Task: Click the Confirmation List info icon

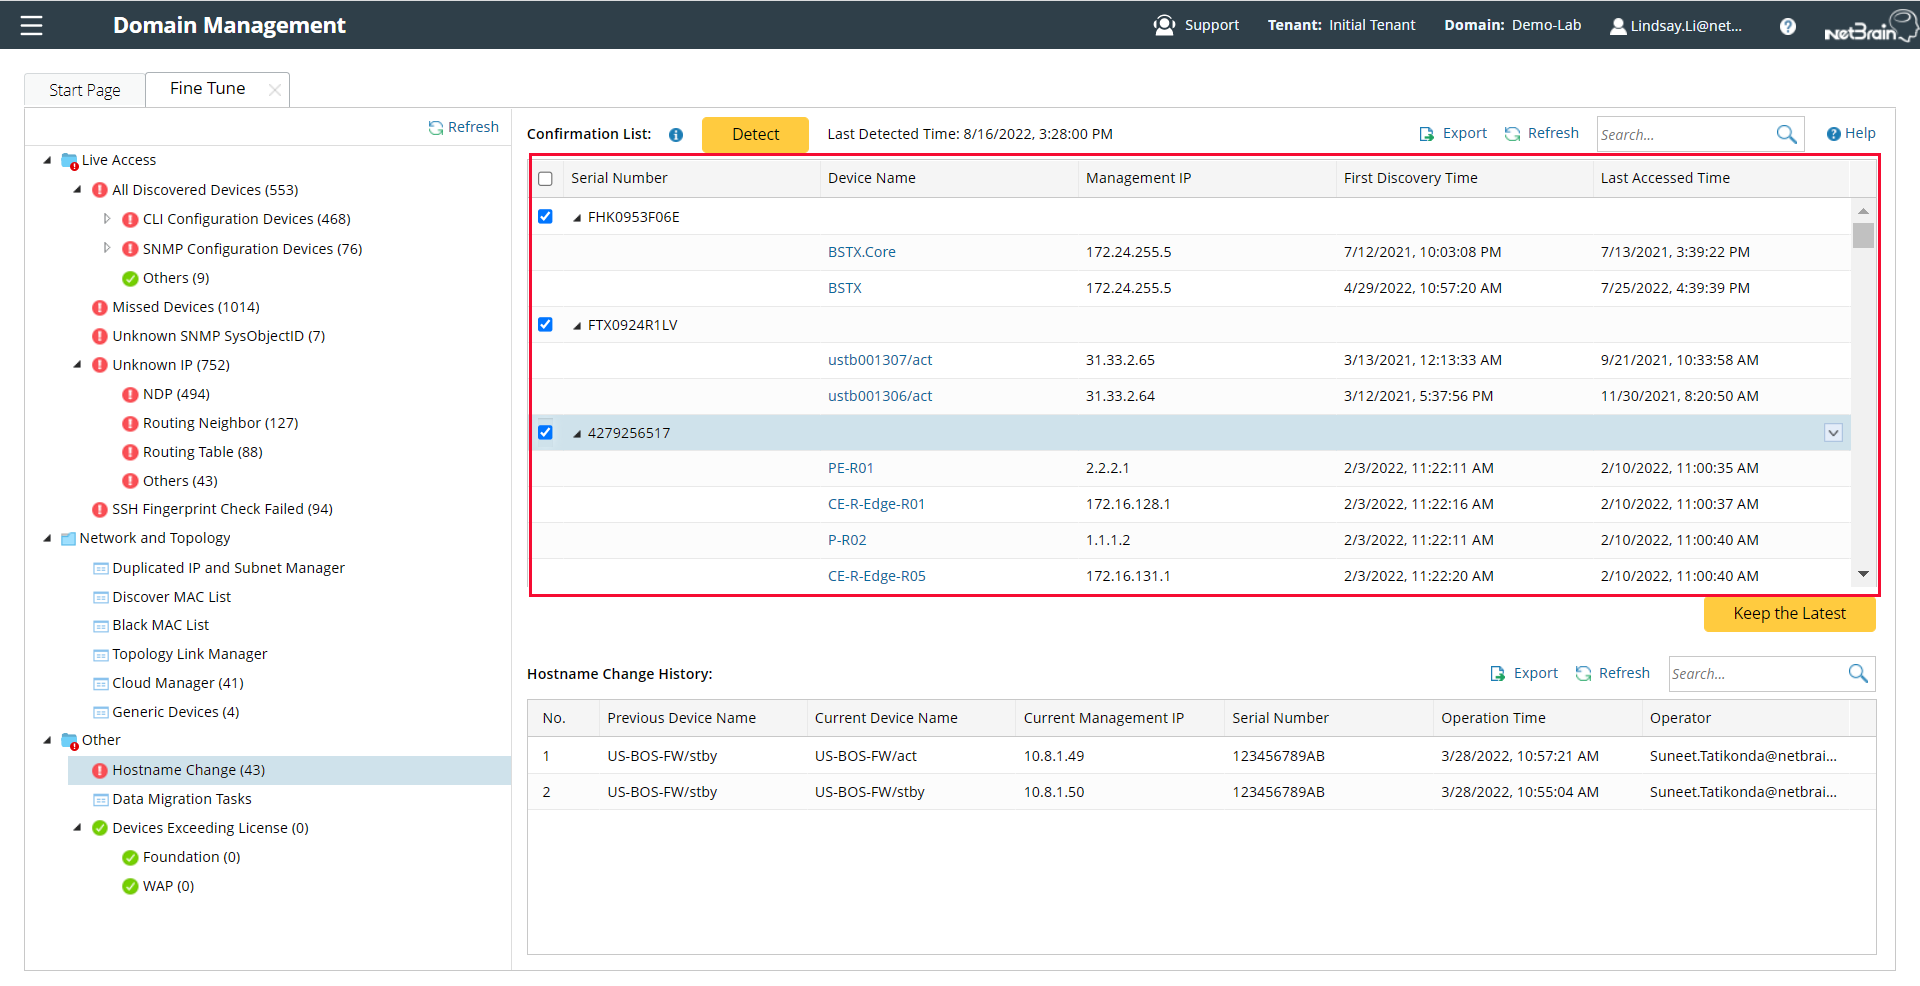Action: tap(676, 135)
